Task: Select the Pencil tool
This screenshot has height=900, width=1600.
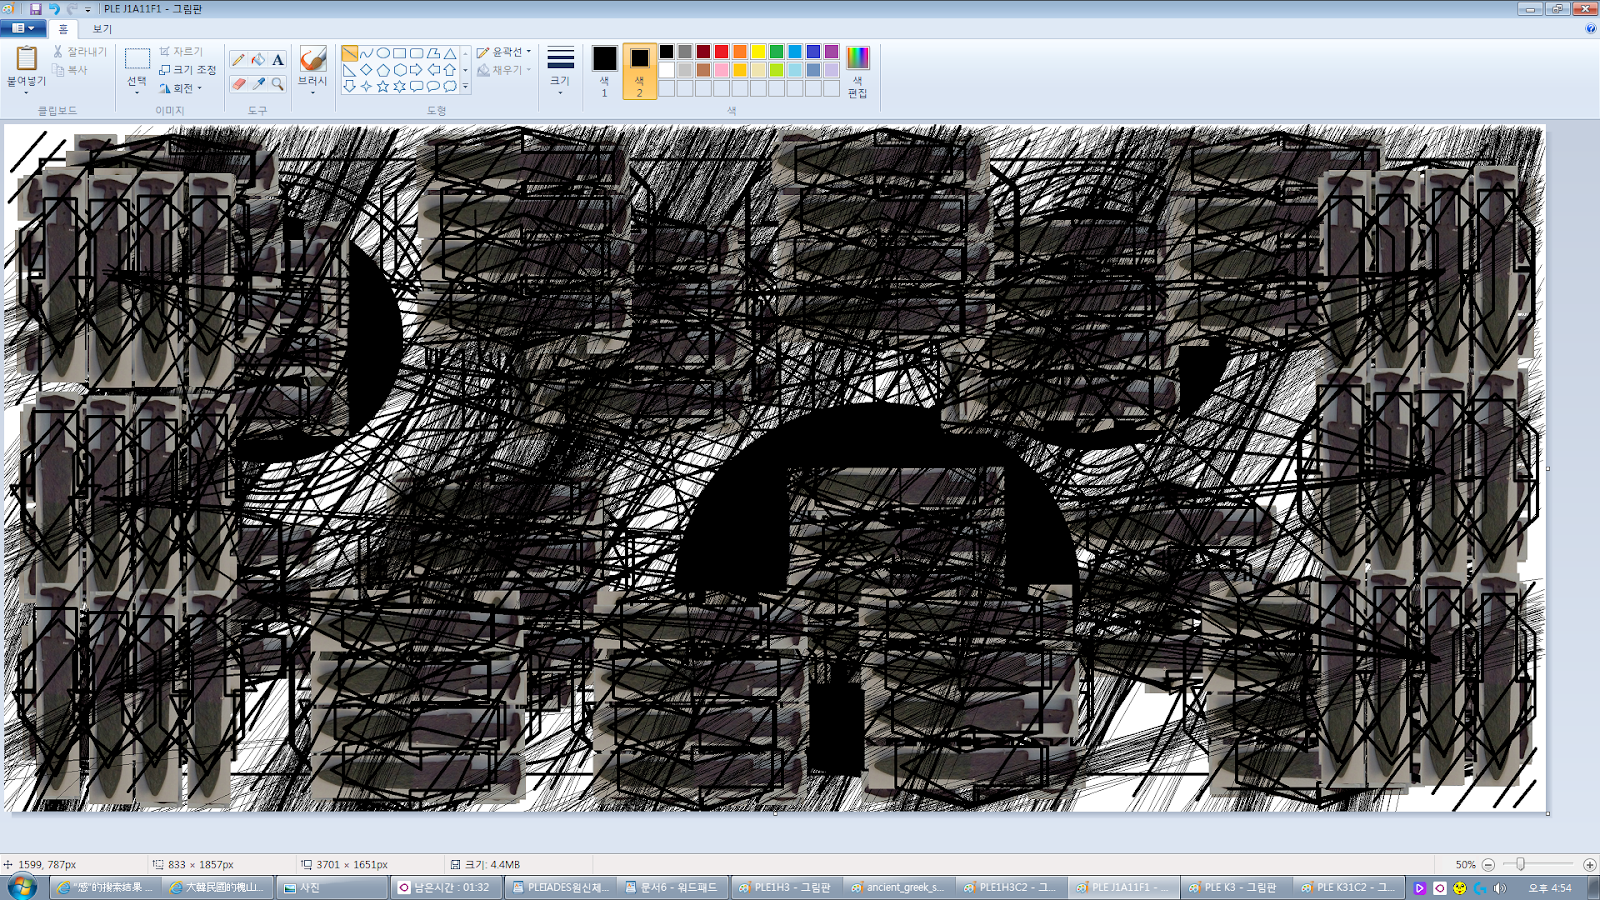Action: click(238, 60)
